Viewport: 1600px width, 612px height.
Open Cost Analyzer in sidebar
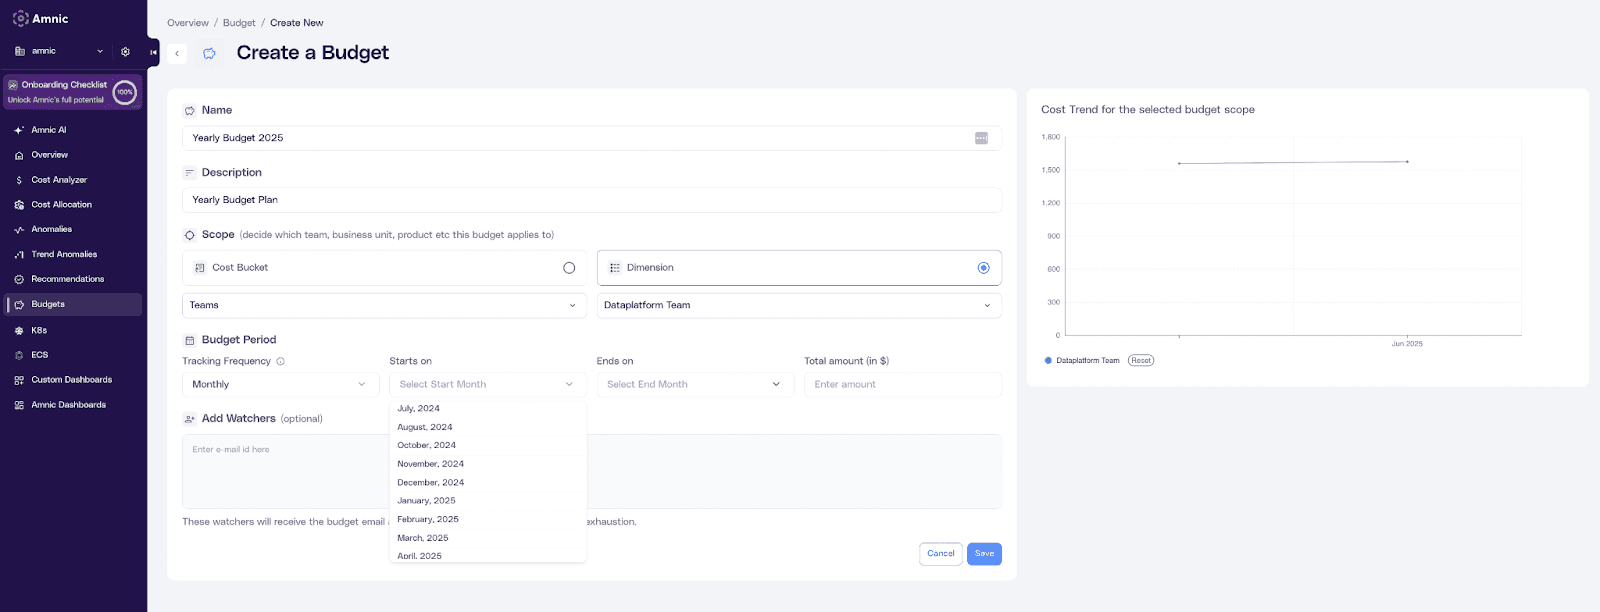coord(59,180)
